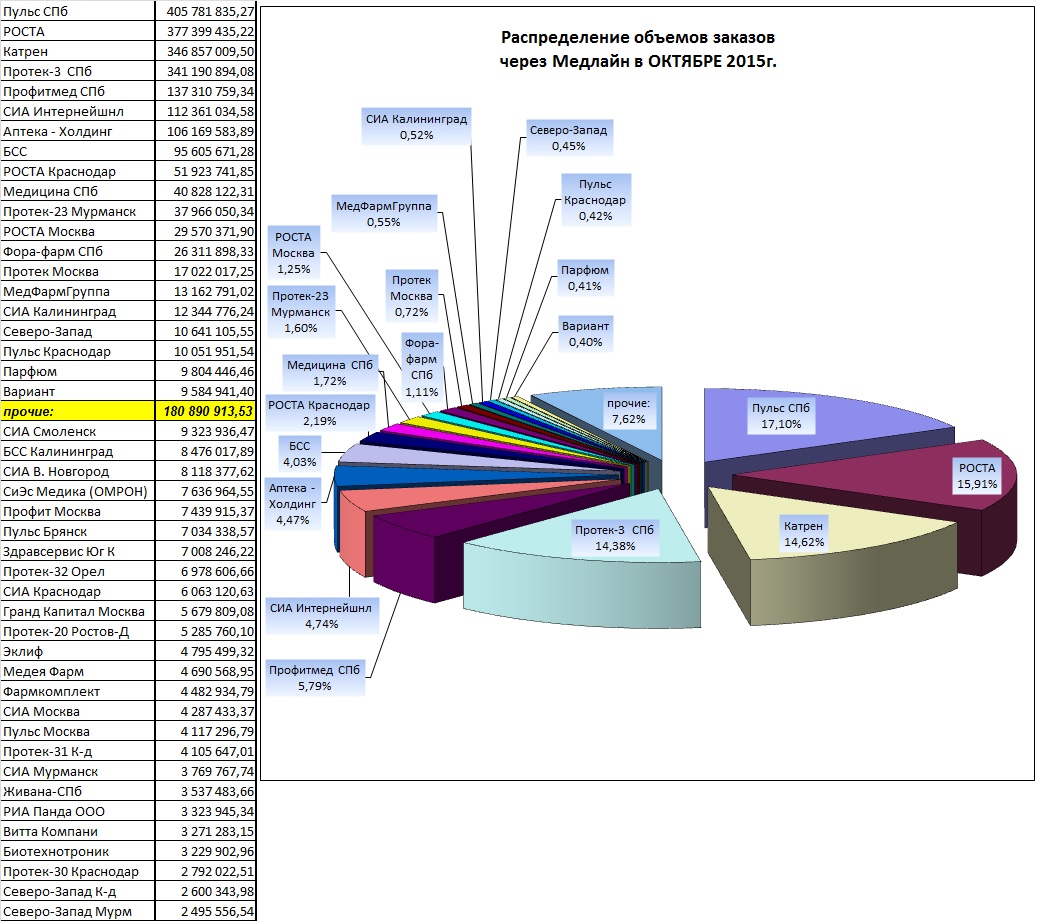1043x921 pixels.
Task: Click the 'Северо-Запад 0,45%' data label
Action: (x=569, y=138)
